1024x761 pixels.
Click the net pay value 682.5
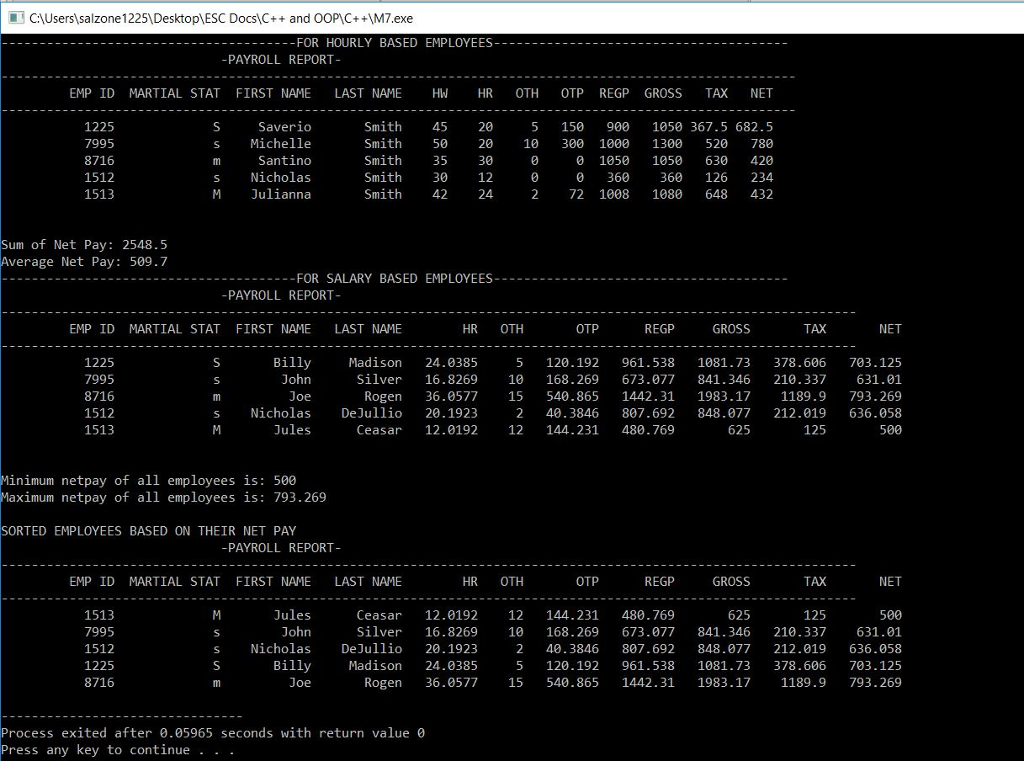(x=754, y=127)
